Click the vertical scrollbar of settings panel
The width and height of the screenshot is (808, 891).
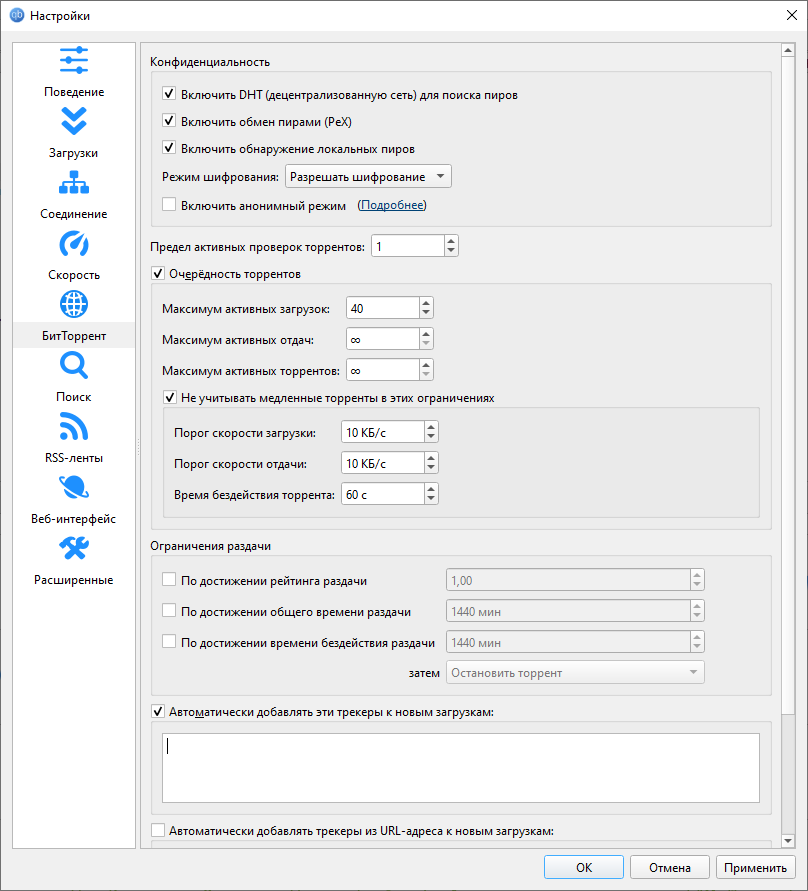787,400
